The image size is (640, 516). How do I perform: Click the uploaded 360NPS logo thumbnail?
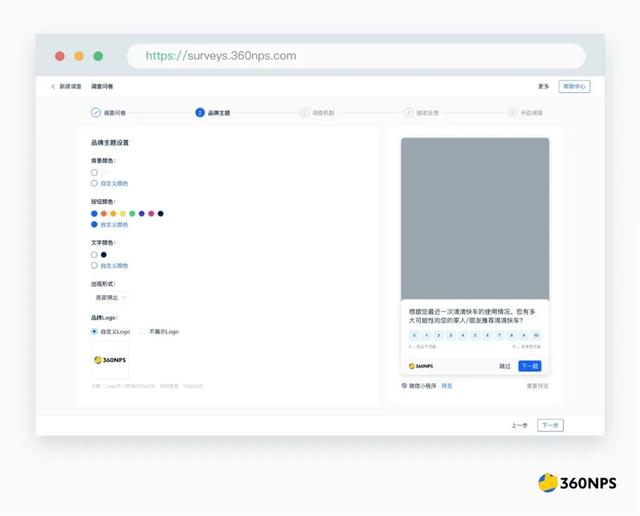pyautogui.click(x=110, y=360)
